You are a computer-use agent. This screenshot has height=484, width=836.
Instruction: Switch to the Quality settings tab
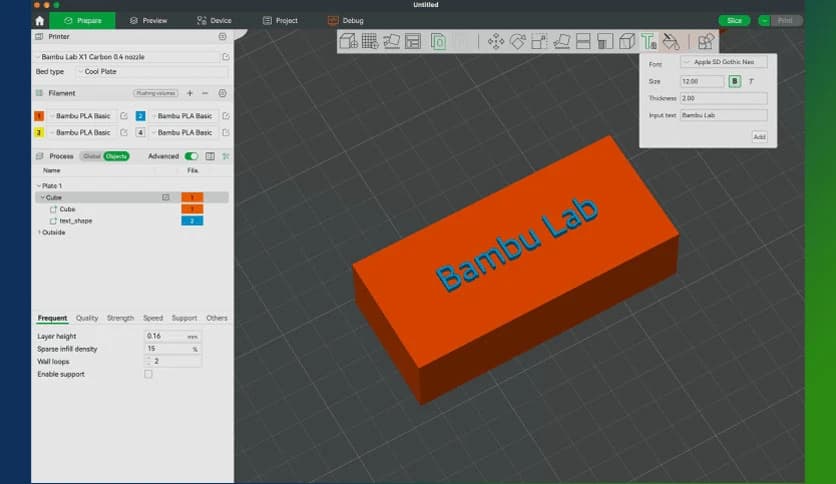[87, 318]
